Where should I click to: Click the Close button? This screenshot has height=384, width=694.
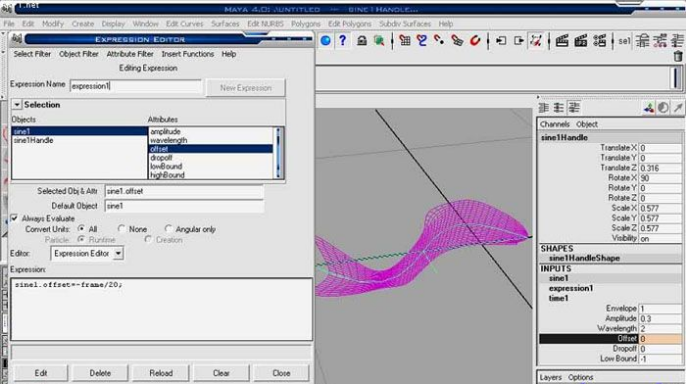point(281,373)
